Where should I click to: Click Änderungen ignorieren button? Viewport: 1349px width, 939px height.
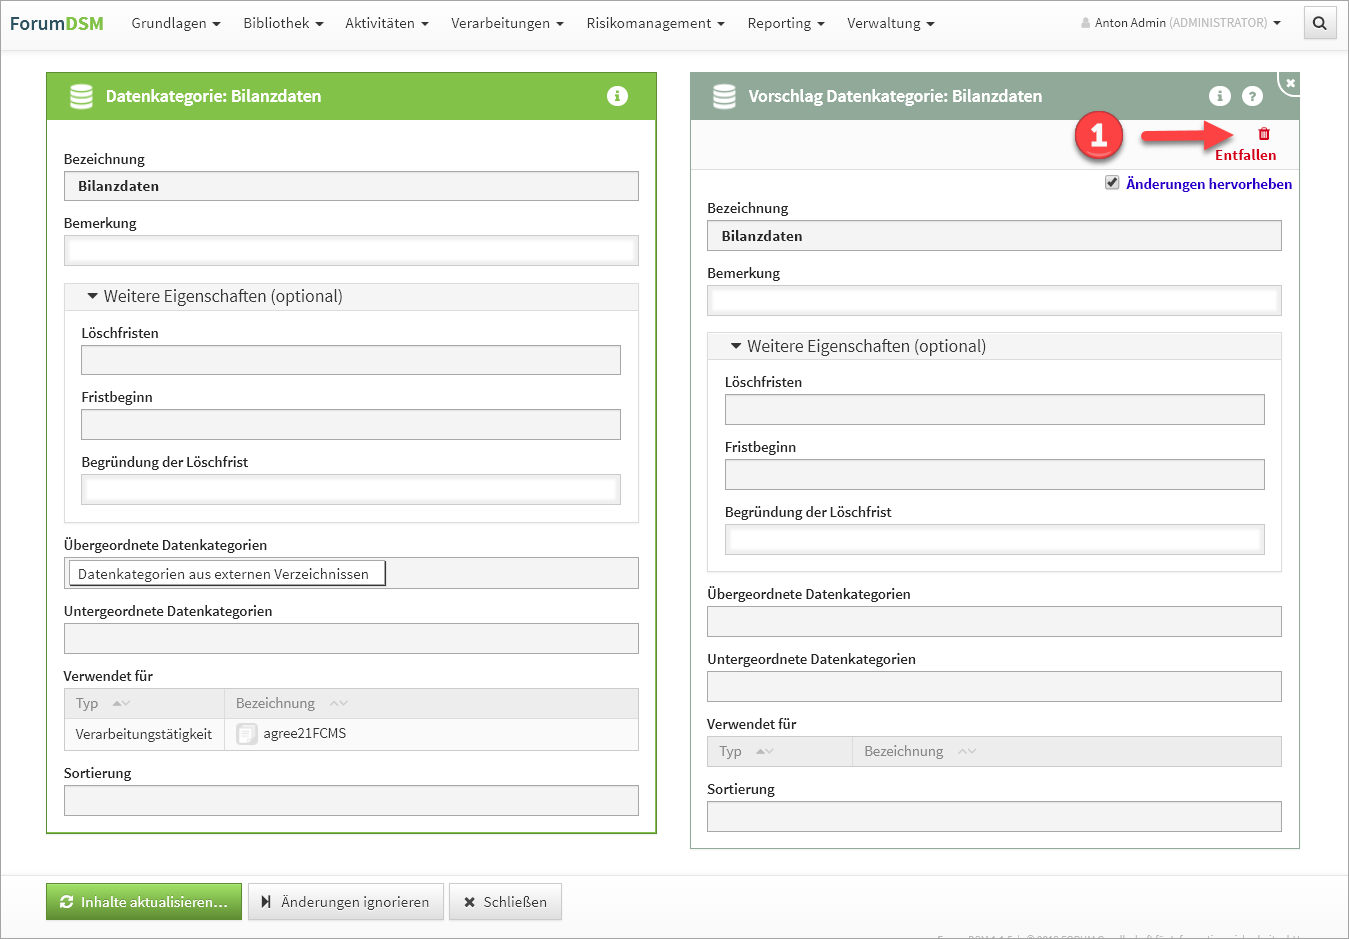click(345, 902)
